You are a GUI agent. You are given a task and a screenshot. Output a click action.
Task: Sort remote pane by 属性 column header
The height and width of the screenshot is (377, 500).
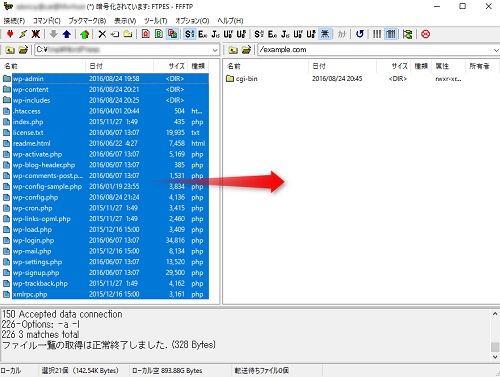click(448, 66)
